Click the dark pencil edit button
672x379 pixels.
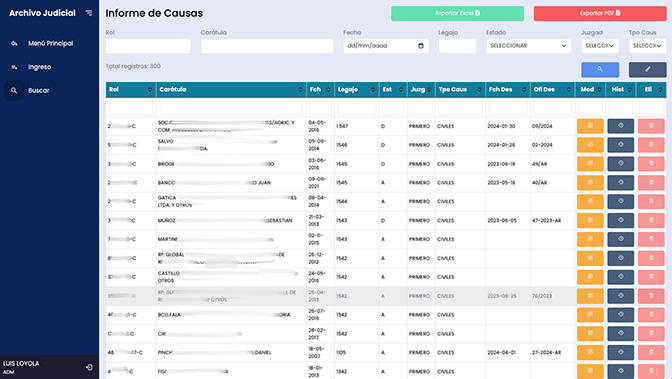(x=648, y=69)
